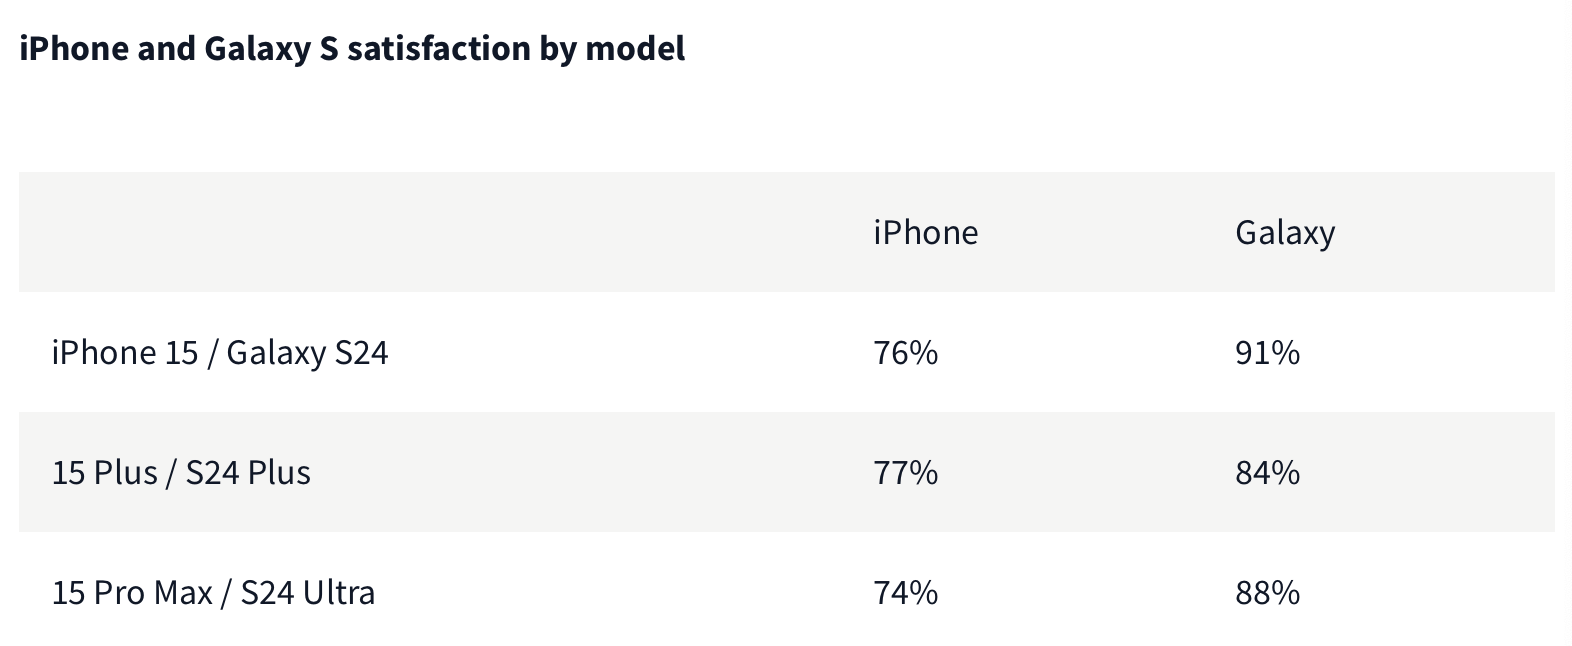Click "iPhone" in the table title
The image size is (1572, 646).
[74, 48]
